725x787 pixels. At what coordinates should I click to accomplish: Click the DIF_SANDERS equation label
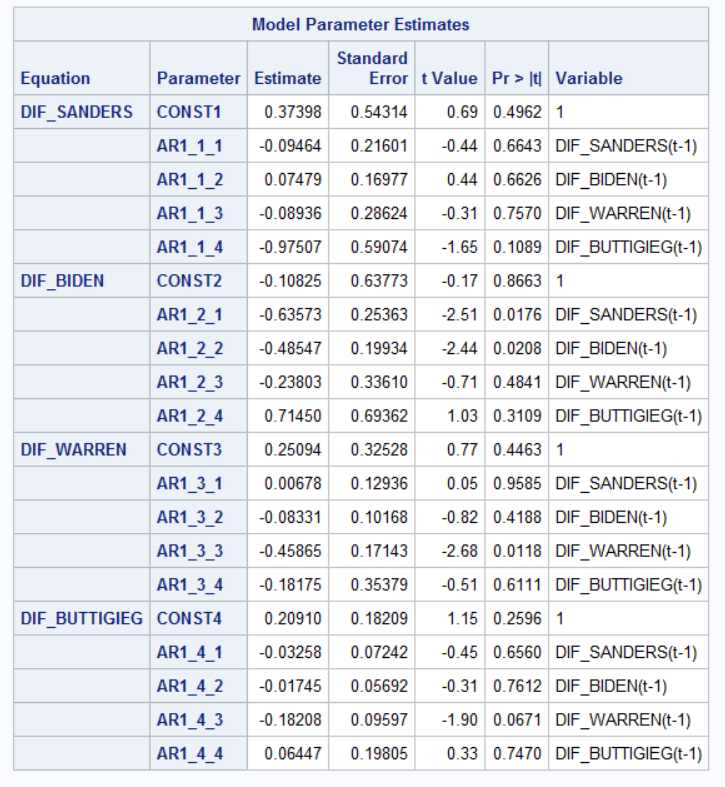(77, 112)
